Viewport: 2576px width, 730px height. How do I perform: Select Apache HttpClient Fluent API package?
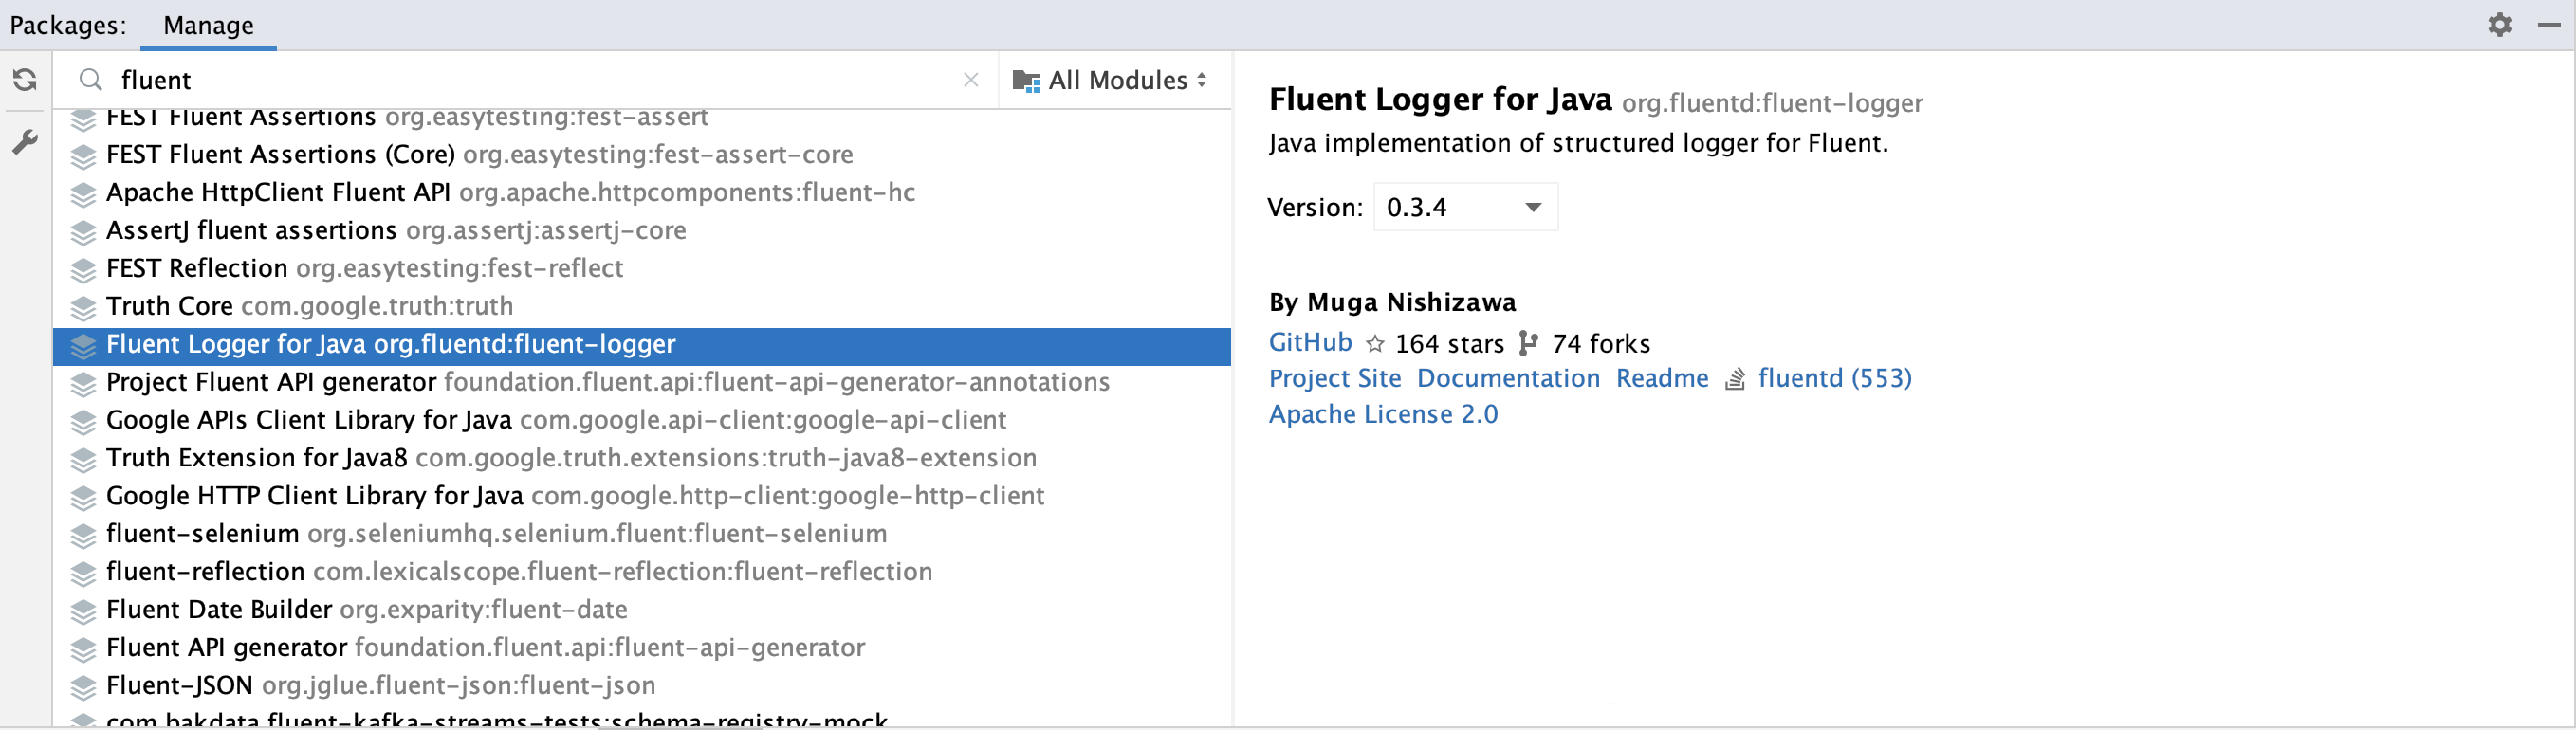point(642,193)
